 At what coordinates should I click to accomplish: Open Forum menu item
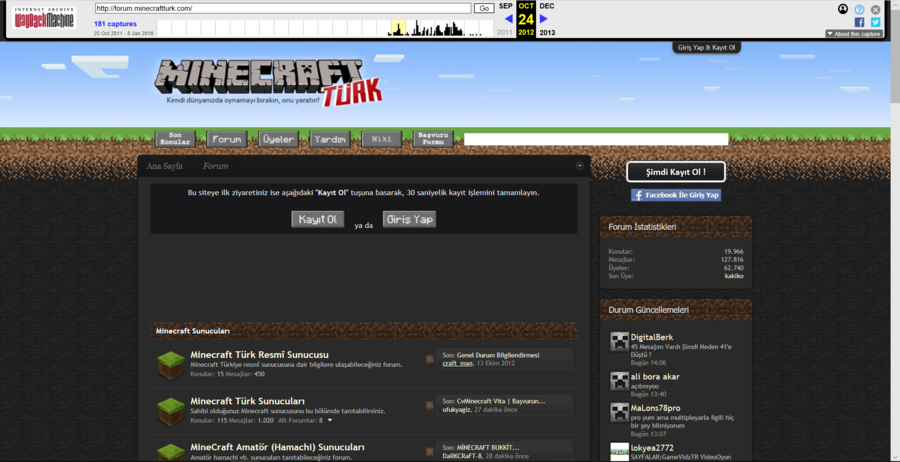coord(227,139)
